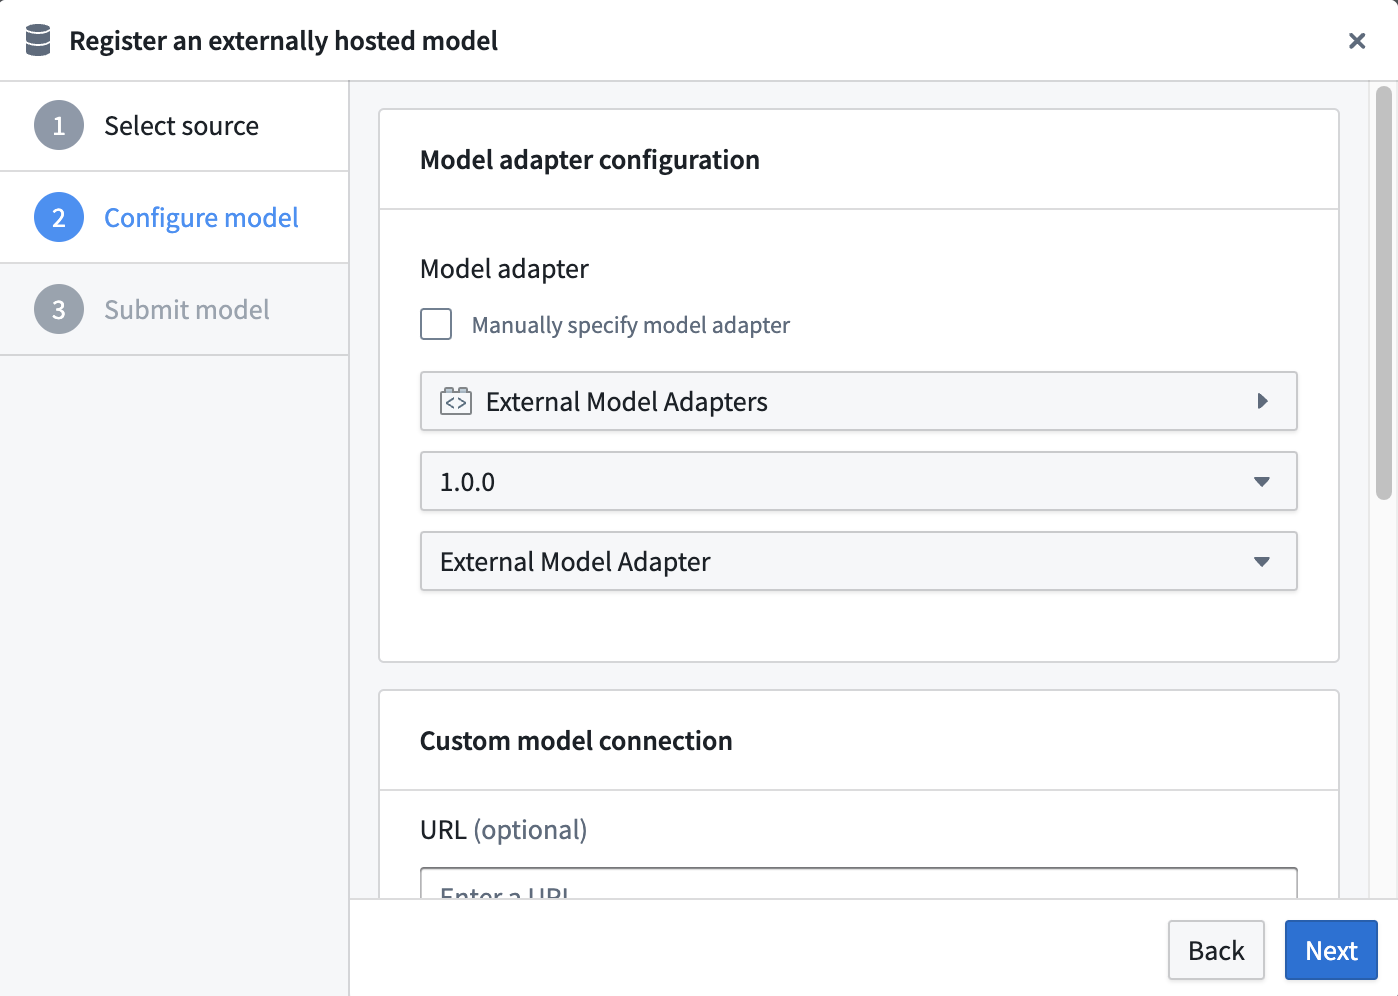Click the step 2 circle icon
Image resolution: width=1398 pixels, height=996 pixels.
tap(59, 218)
